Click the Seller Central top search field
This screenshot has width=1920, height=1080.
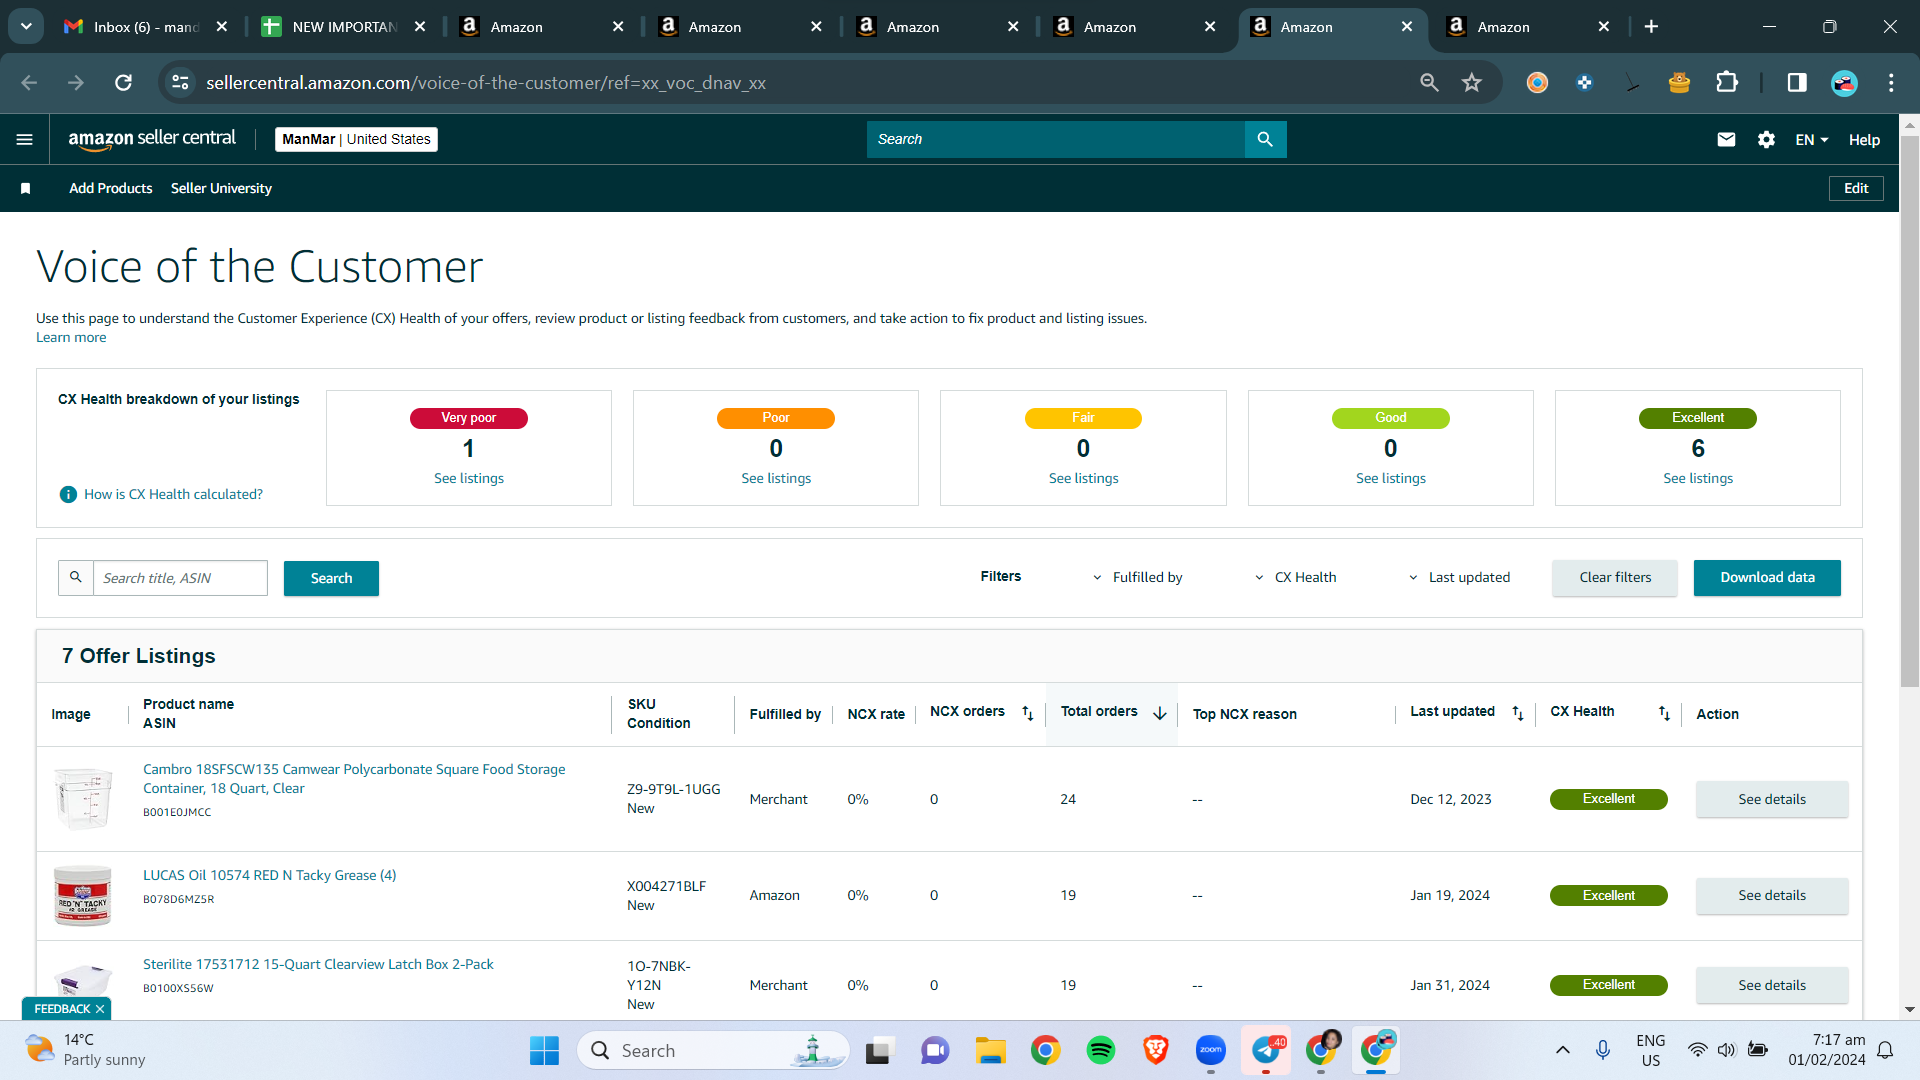point(1055,140)
